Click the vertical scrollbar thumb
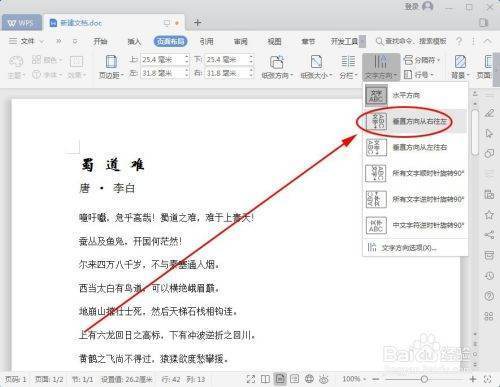The width and height of the screenshot is (500, 387). pyautogui.click(x=475, y=132)
